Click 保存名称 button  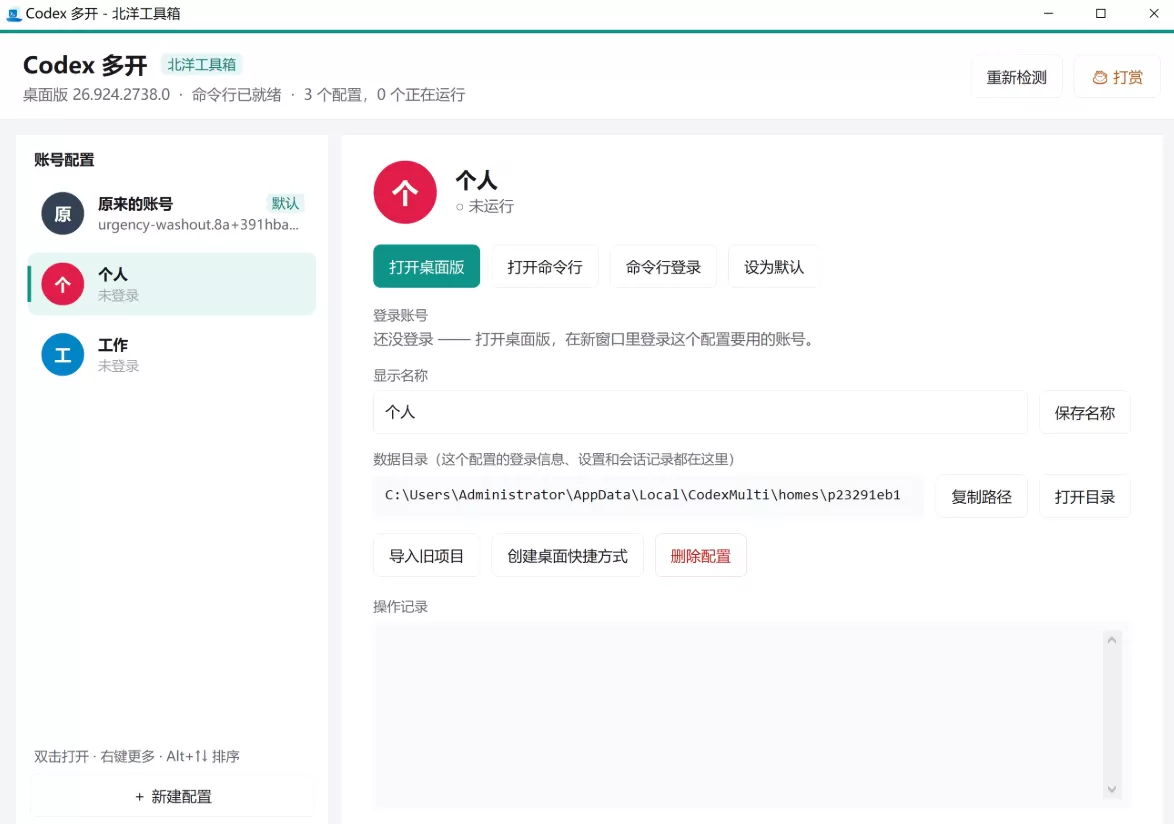[x=1084, y=412]
